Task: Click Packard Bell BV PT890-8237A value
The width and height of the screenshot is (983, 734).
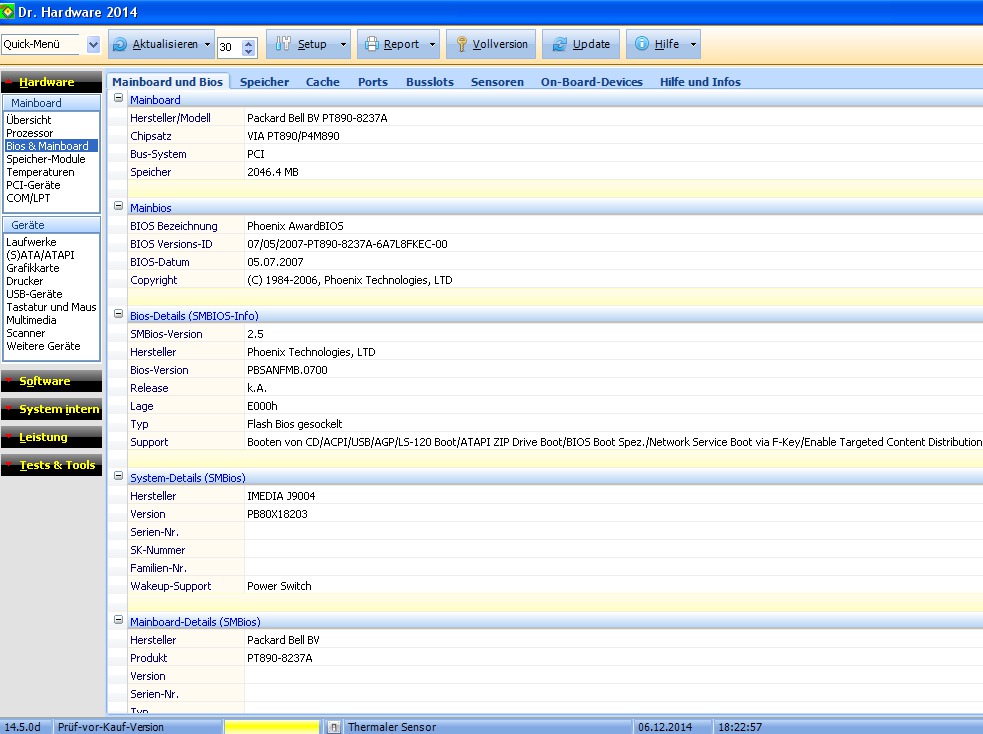Action: [317, 118]
